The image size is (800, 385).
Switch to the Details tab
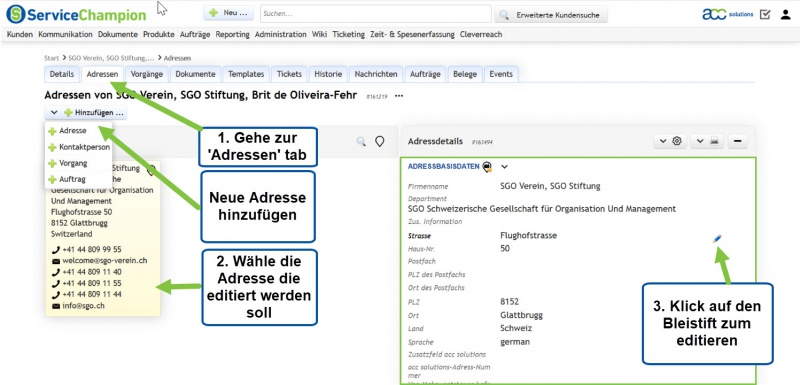62,74
